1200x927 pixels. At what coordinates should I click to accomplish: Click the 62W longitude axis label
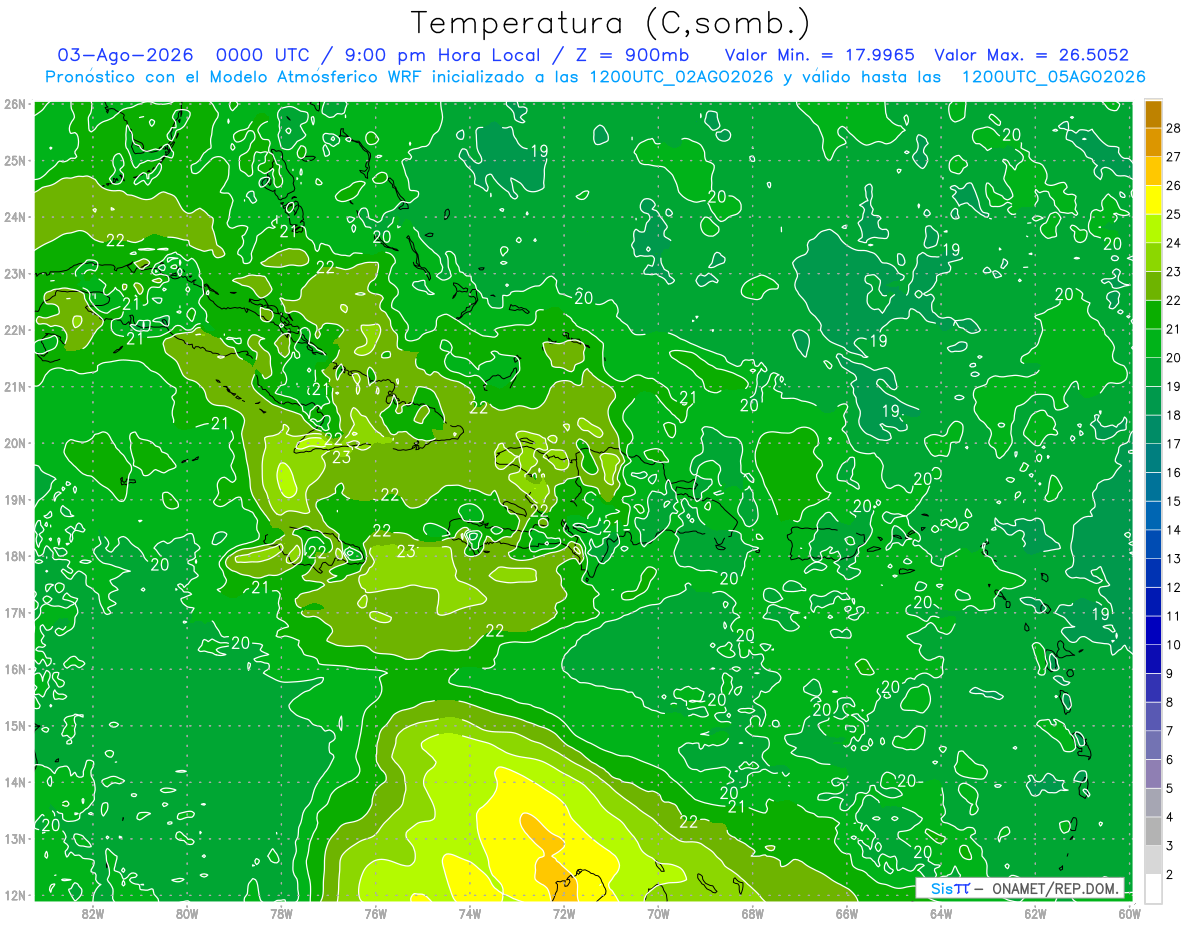pyautogui.click(x=1035, y=913)
